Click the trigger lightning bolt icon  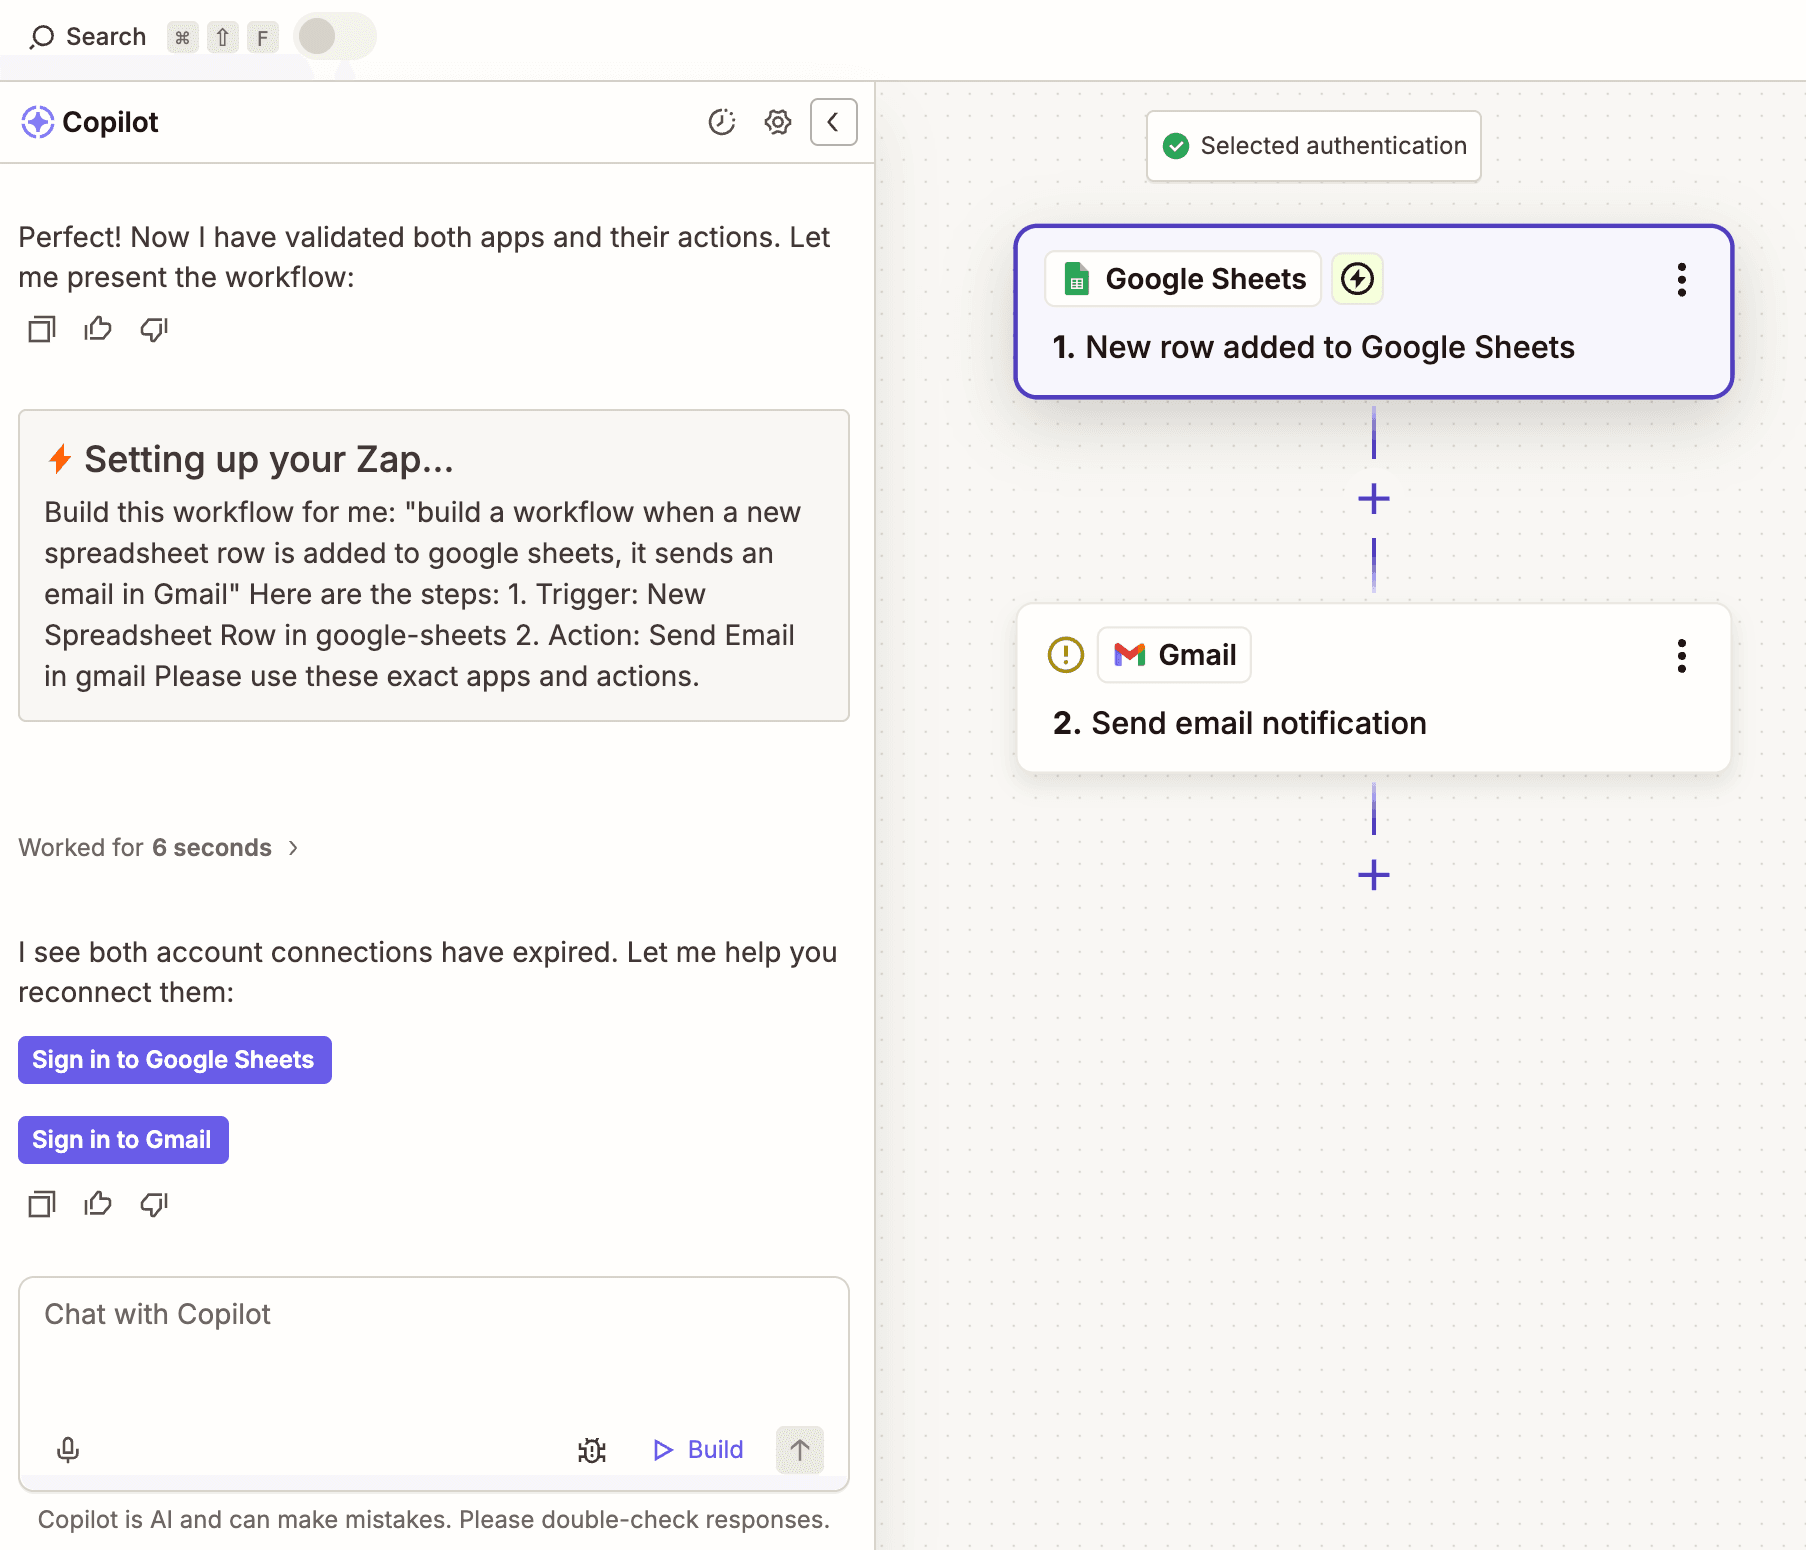(x=1357, y=279)
